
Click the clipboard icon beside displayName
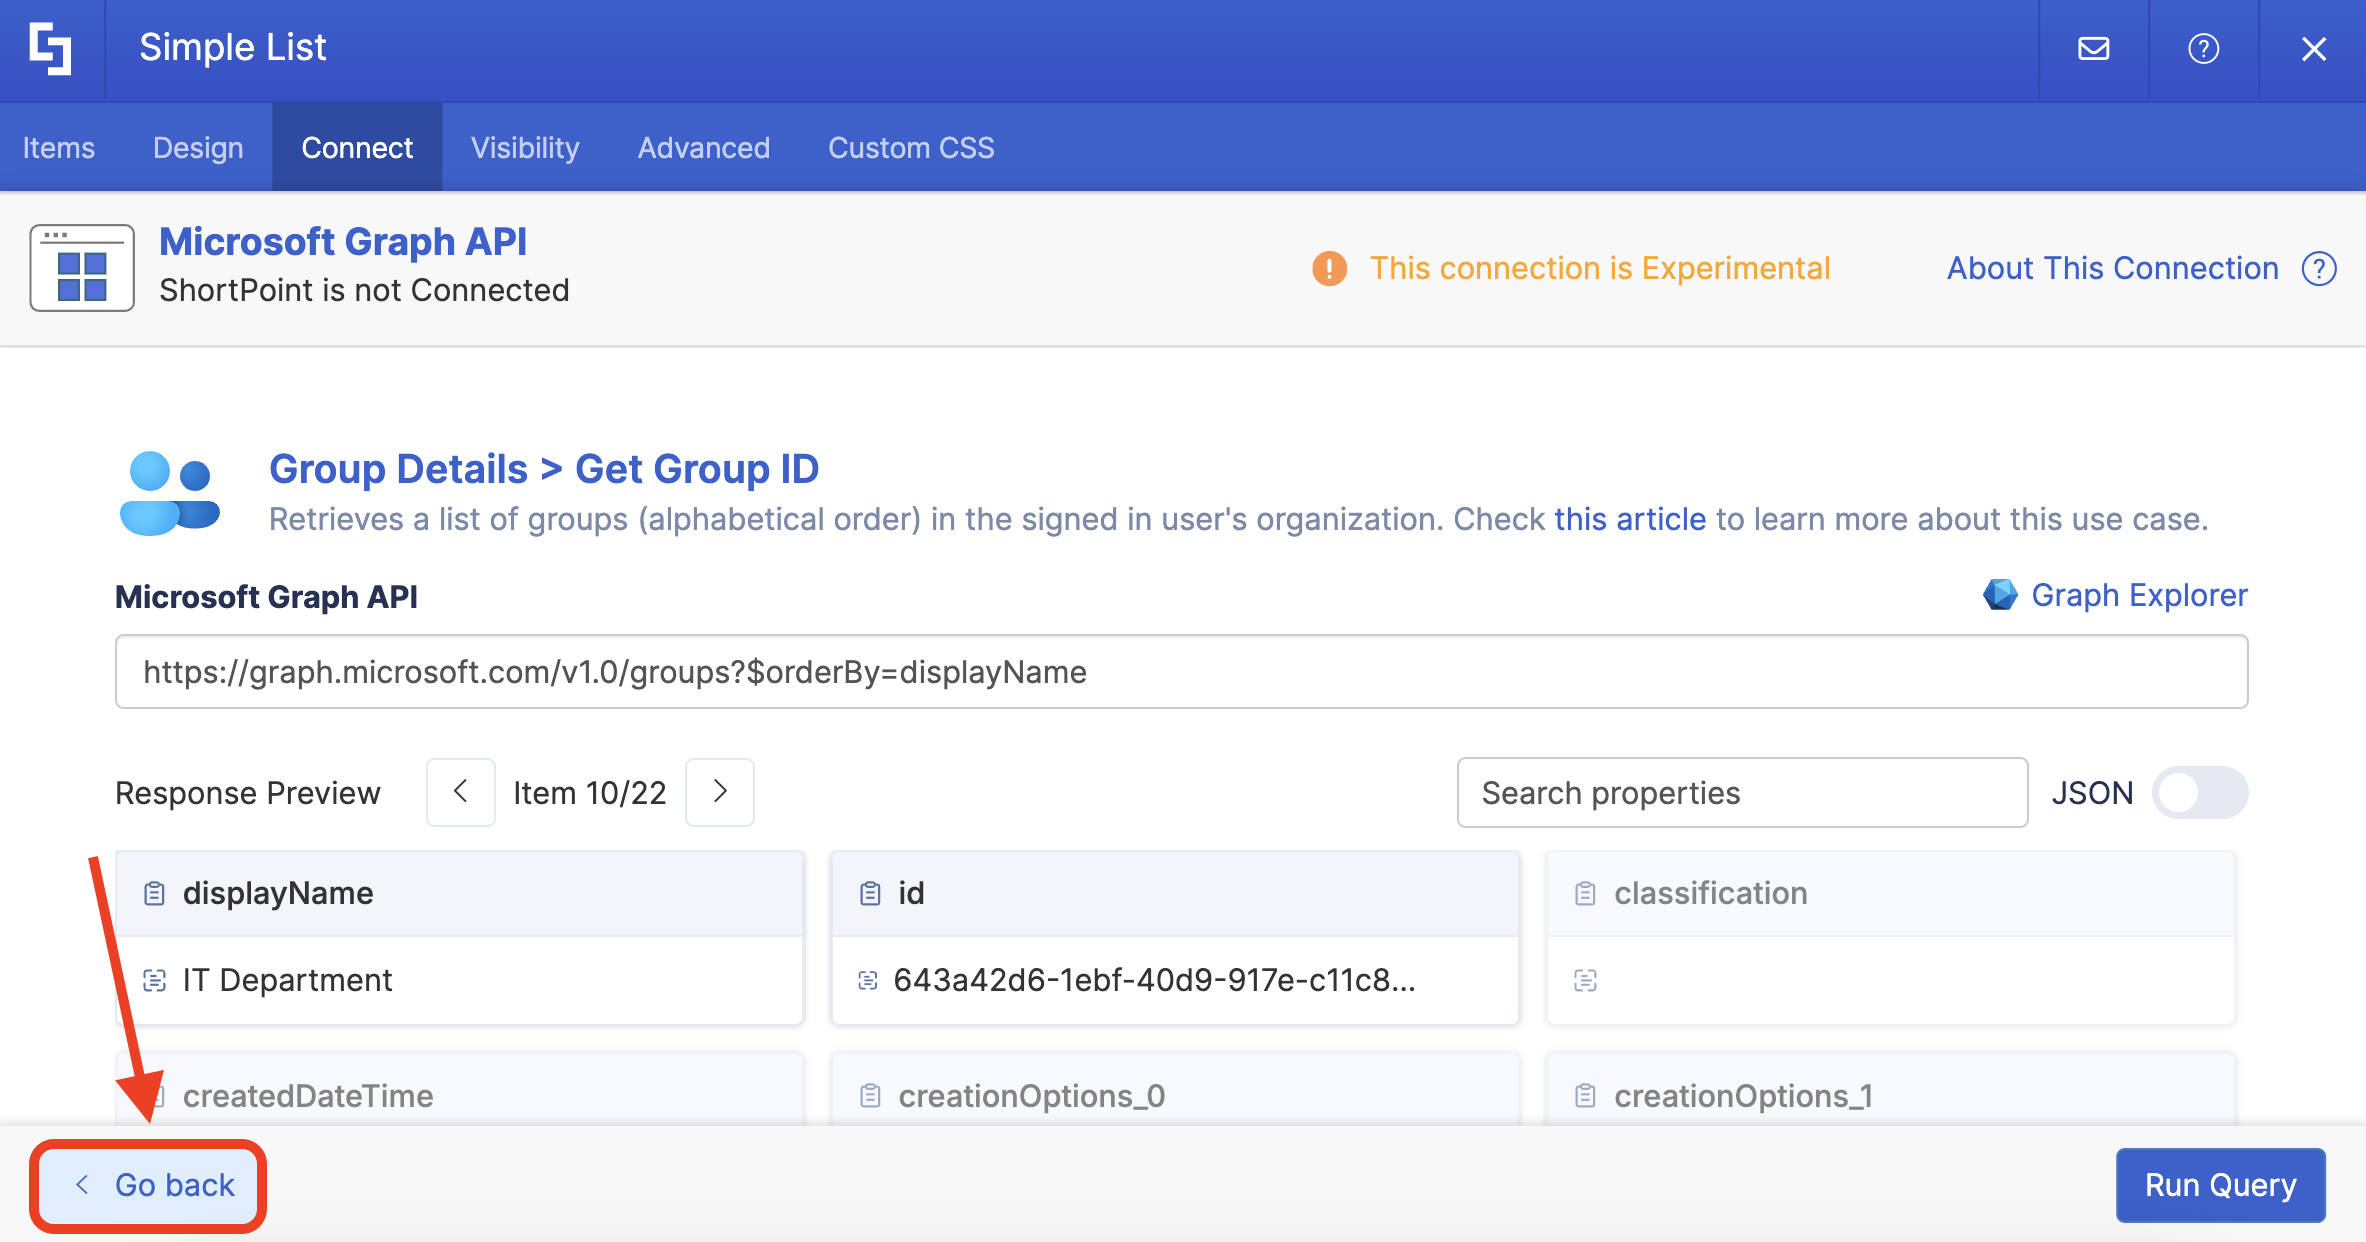(x=154, y=893)
